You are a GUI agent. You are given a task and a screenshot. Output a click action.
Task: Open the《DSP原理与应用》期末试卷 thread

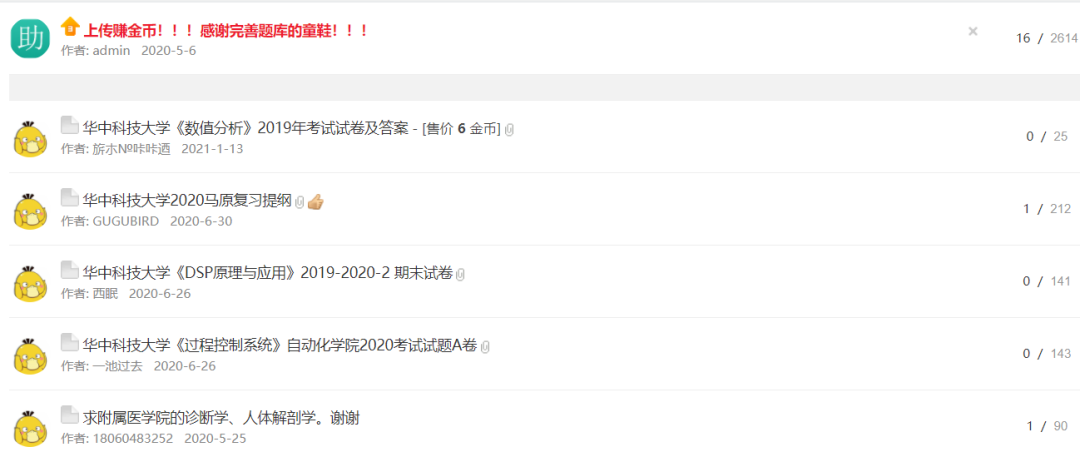(268, 273)
